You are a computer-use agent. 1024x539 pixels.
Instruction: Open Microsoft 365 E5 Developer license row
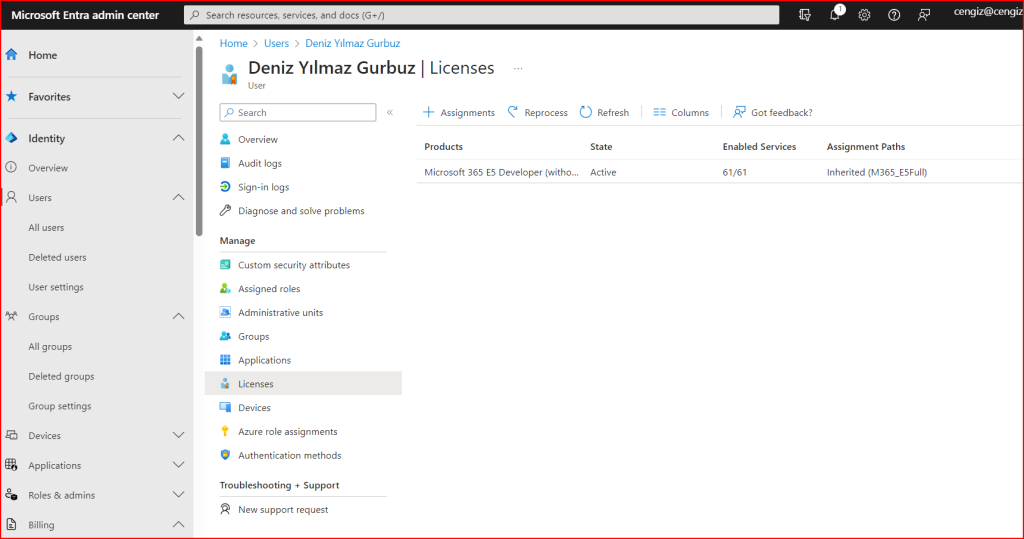tap(501, 172)
